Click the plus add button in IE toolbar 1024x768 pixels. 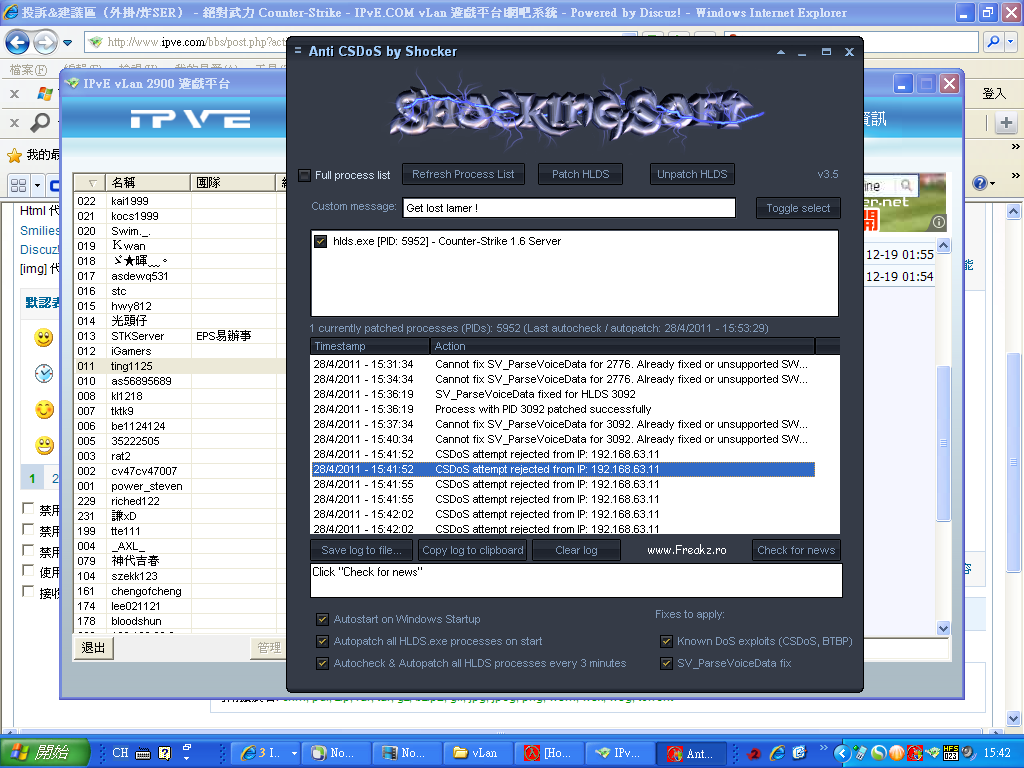tap(1006, 122)
